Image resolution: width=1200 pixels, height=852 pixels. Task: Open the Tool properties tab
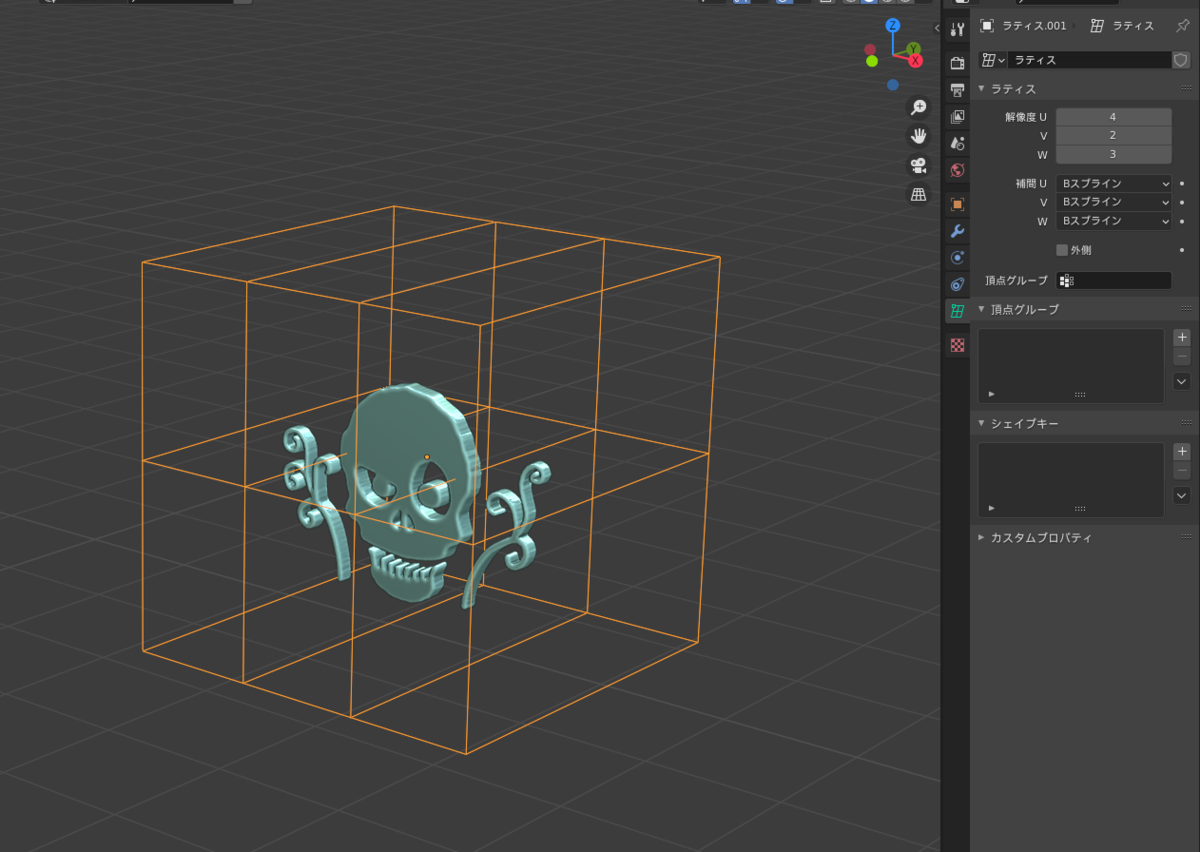click(957, 29)
